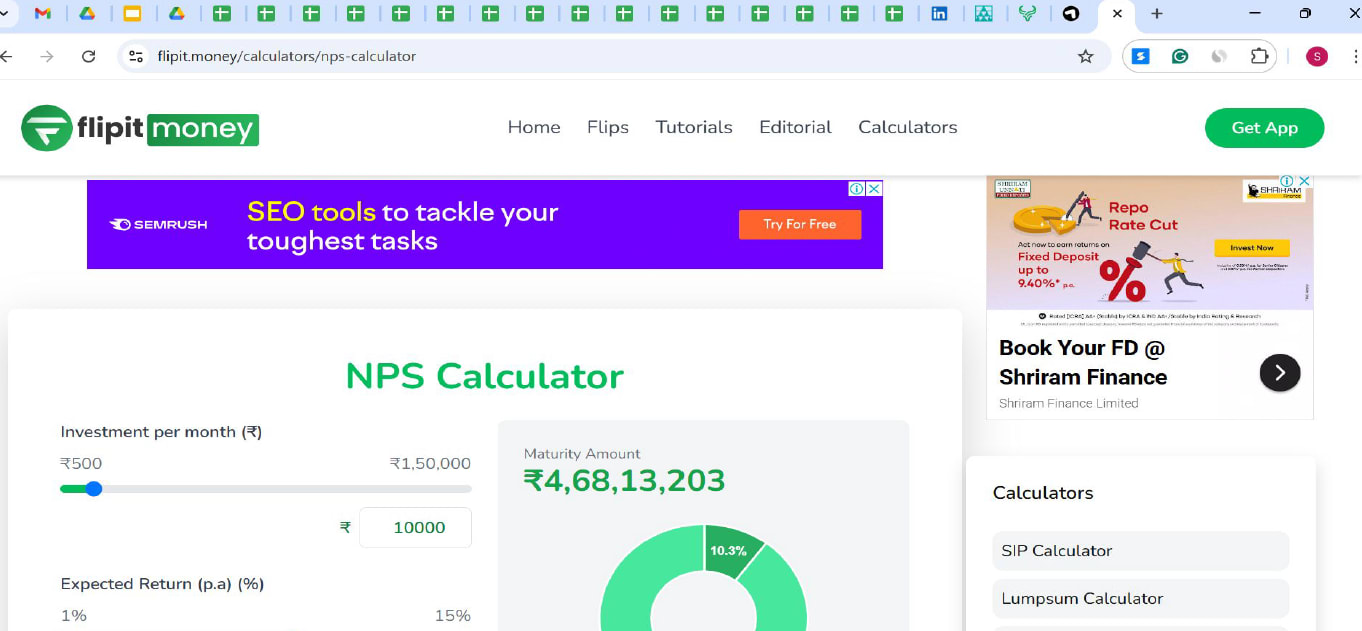The height and width of the screenshot is (631, 1362).
Task: Click the flipit money logo
Action: [x=140, y=128]
